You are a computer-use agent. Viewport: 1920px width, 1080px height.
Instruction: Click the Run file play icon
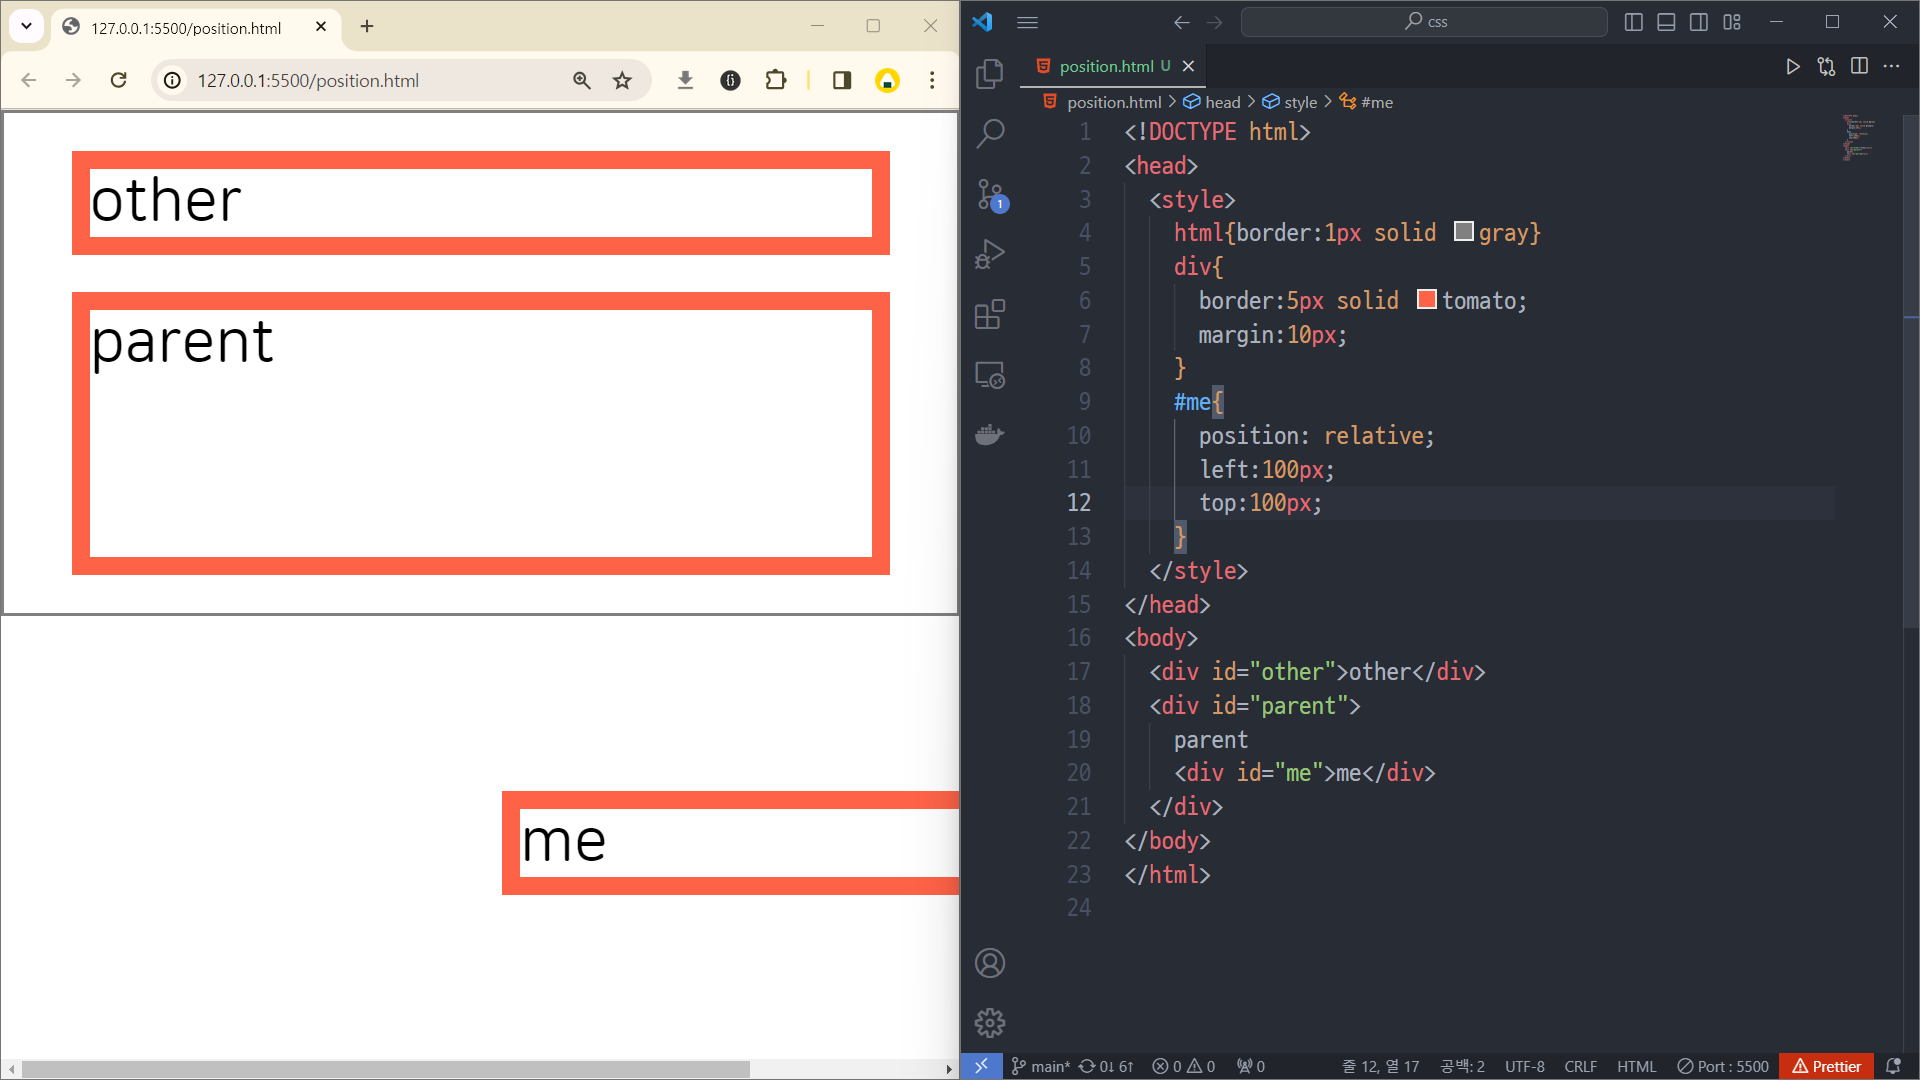point(1793,66)
